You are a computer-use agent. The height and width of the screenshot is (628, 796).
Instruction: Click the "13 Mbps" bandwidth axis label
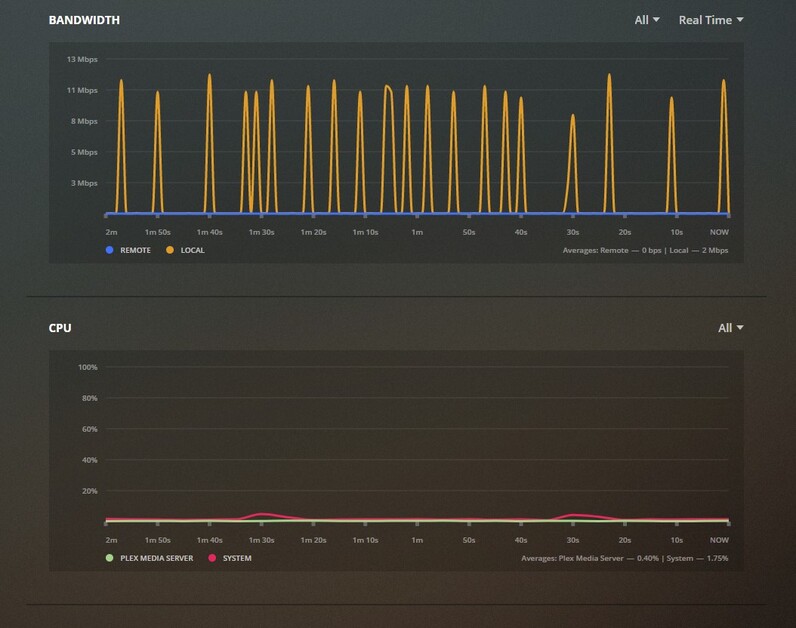click(x=82, y=59)
